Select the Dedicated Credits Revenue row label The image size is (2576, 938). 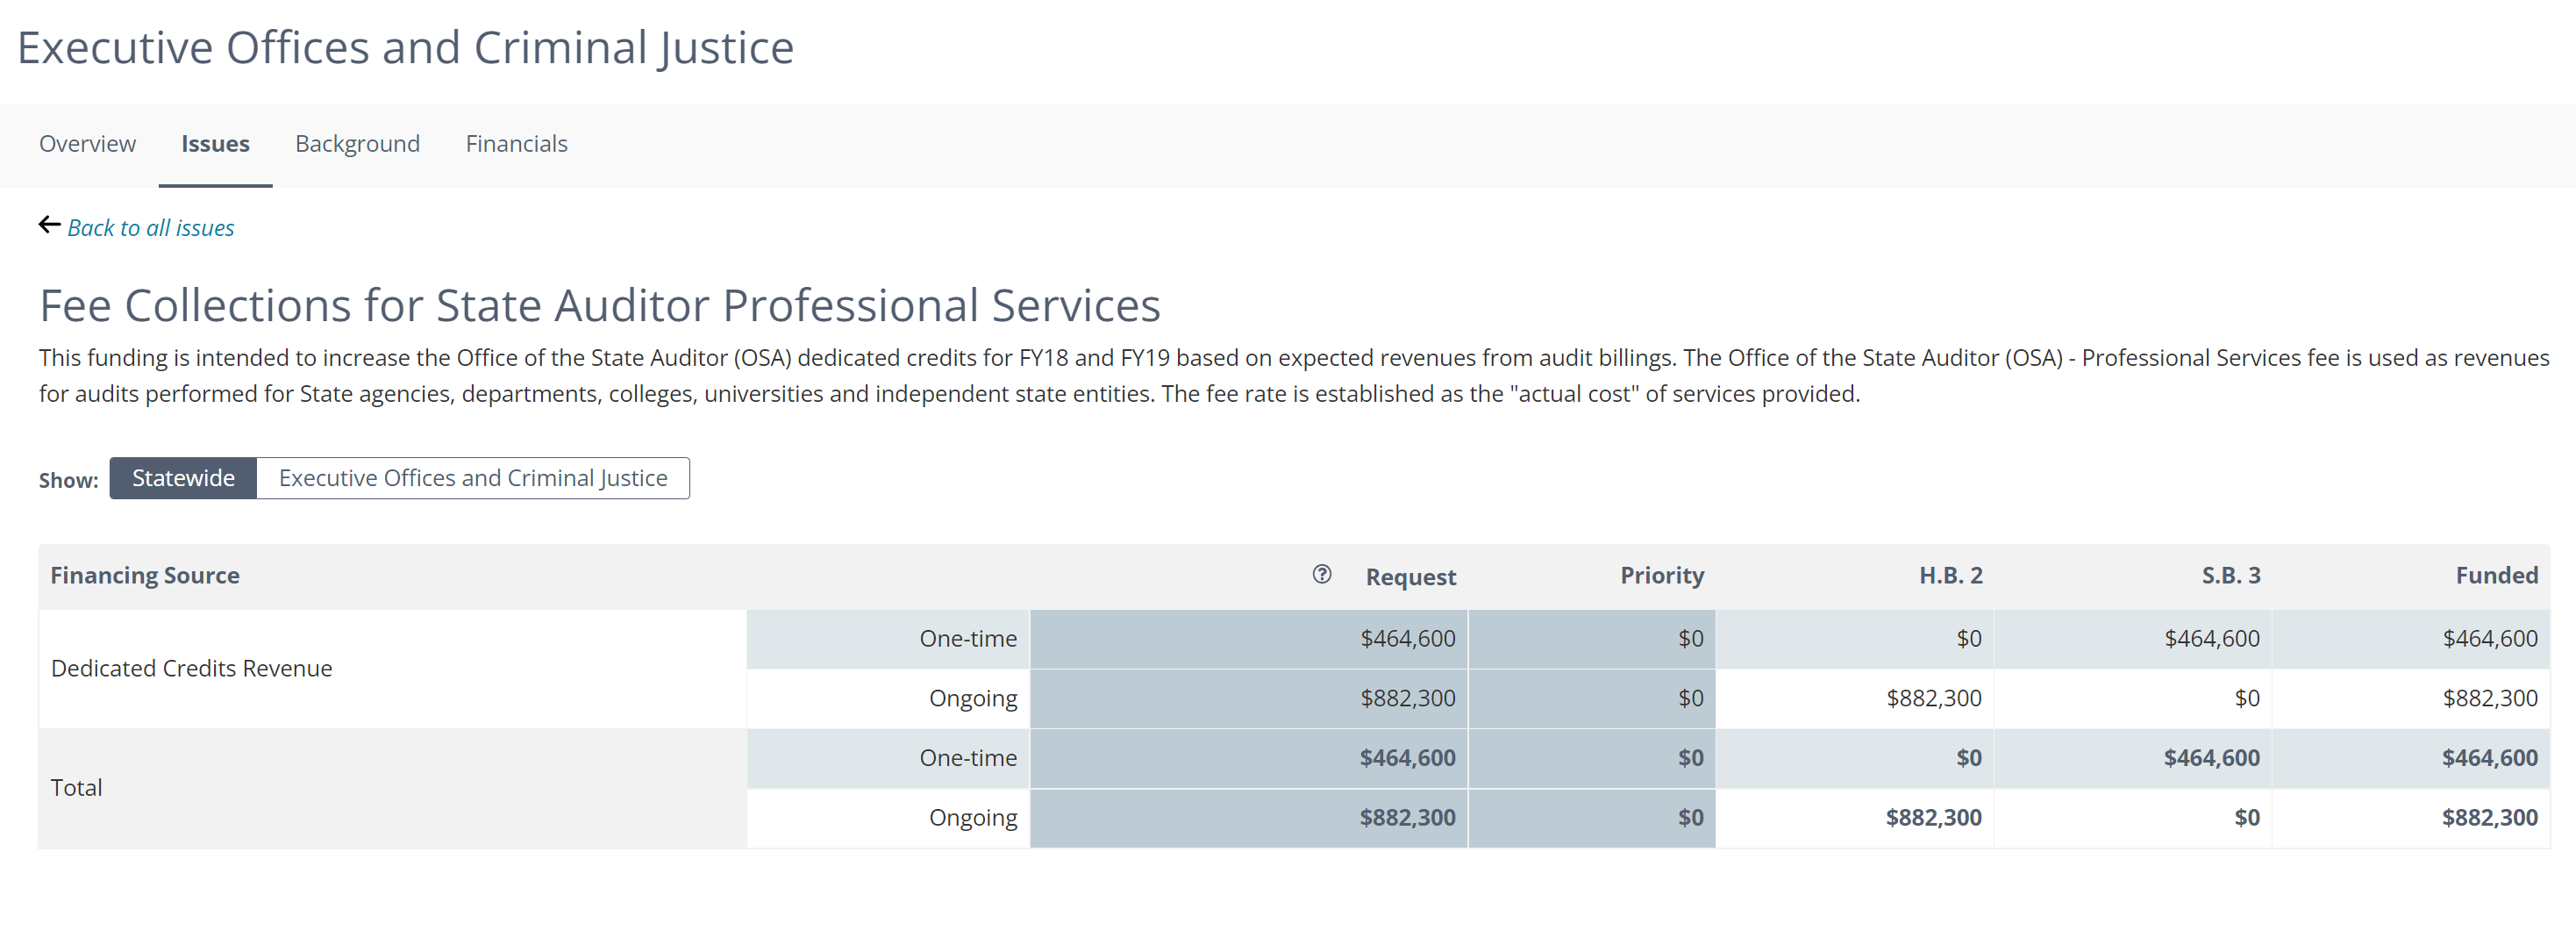coord(191,668)
